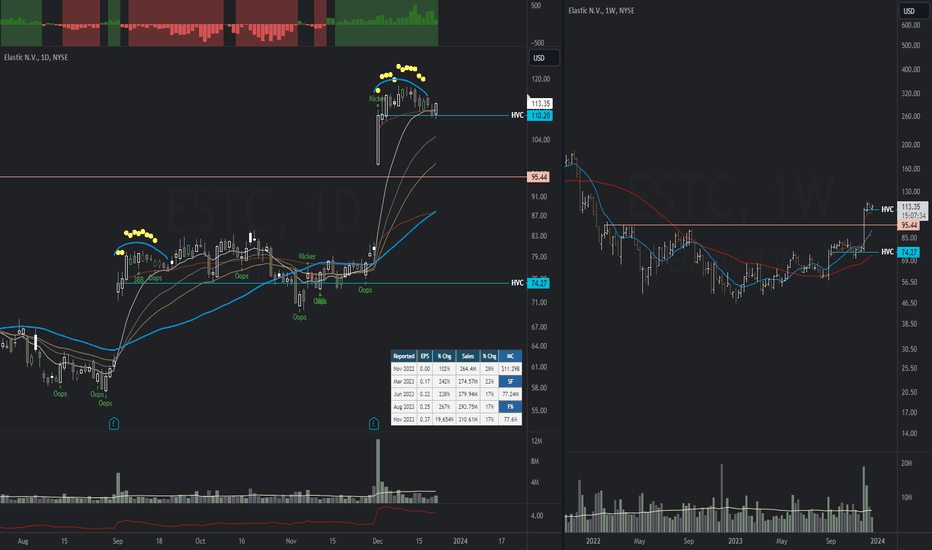Click the earnings E marker near September
Image resolution: width=932 pixels, height=550 pixels.
pyautogui.click(x=114, y=423)
